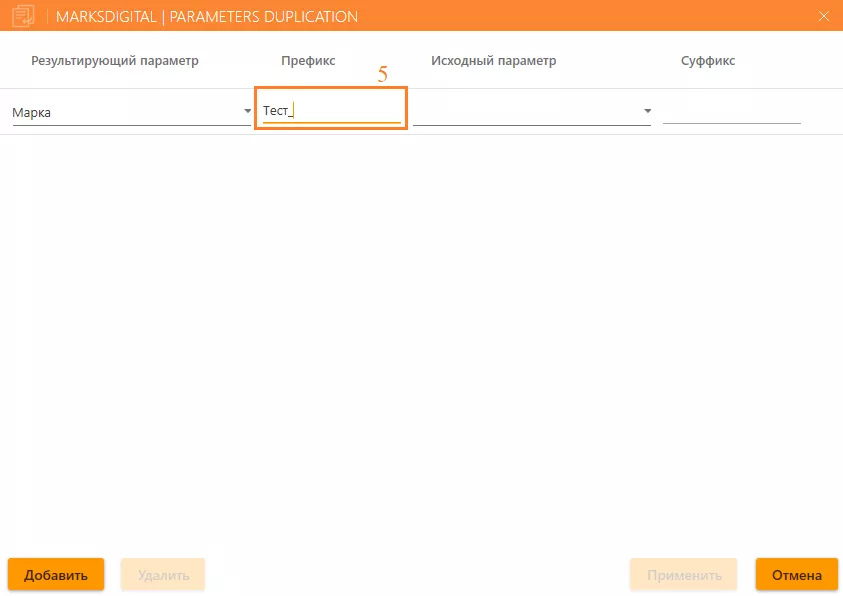The height and width of the screenshot is (596, 843).
Task: Cancel with the Отмена button
Action: click(796, 575)
